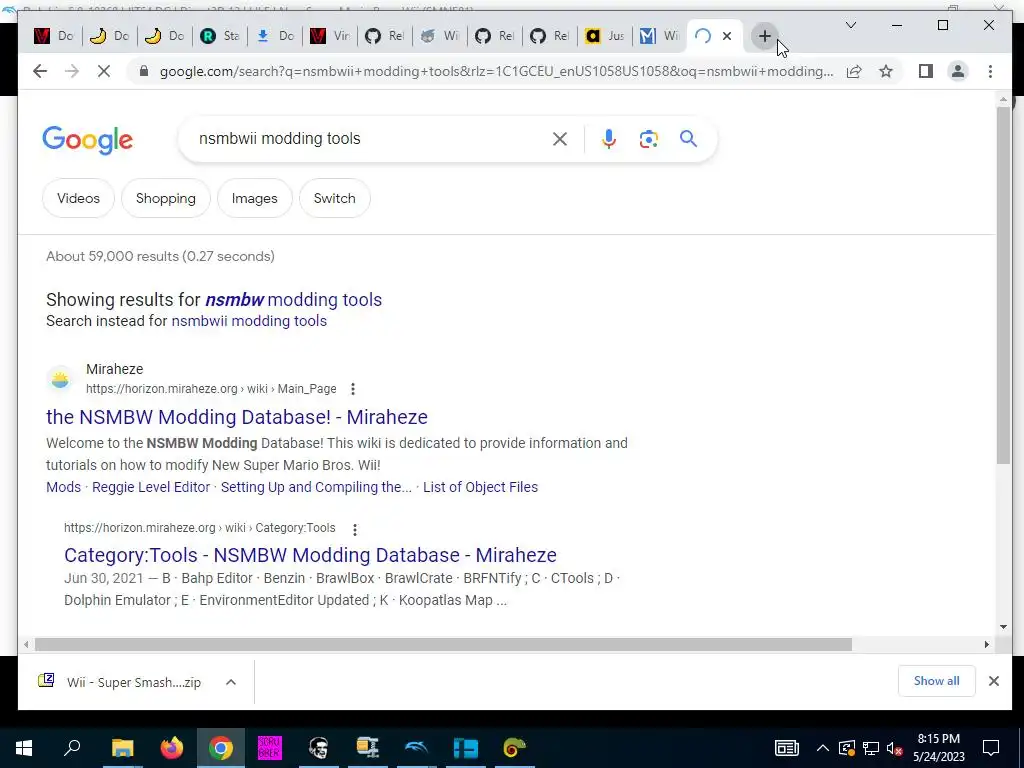Open 'the NSMBW Modding Database!' result
This screenshot has width=1024, height=768.
coord(237,417)
